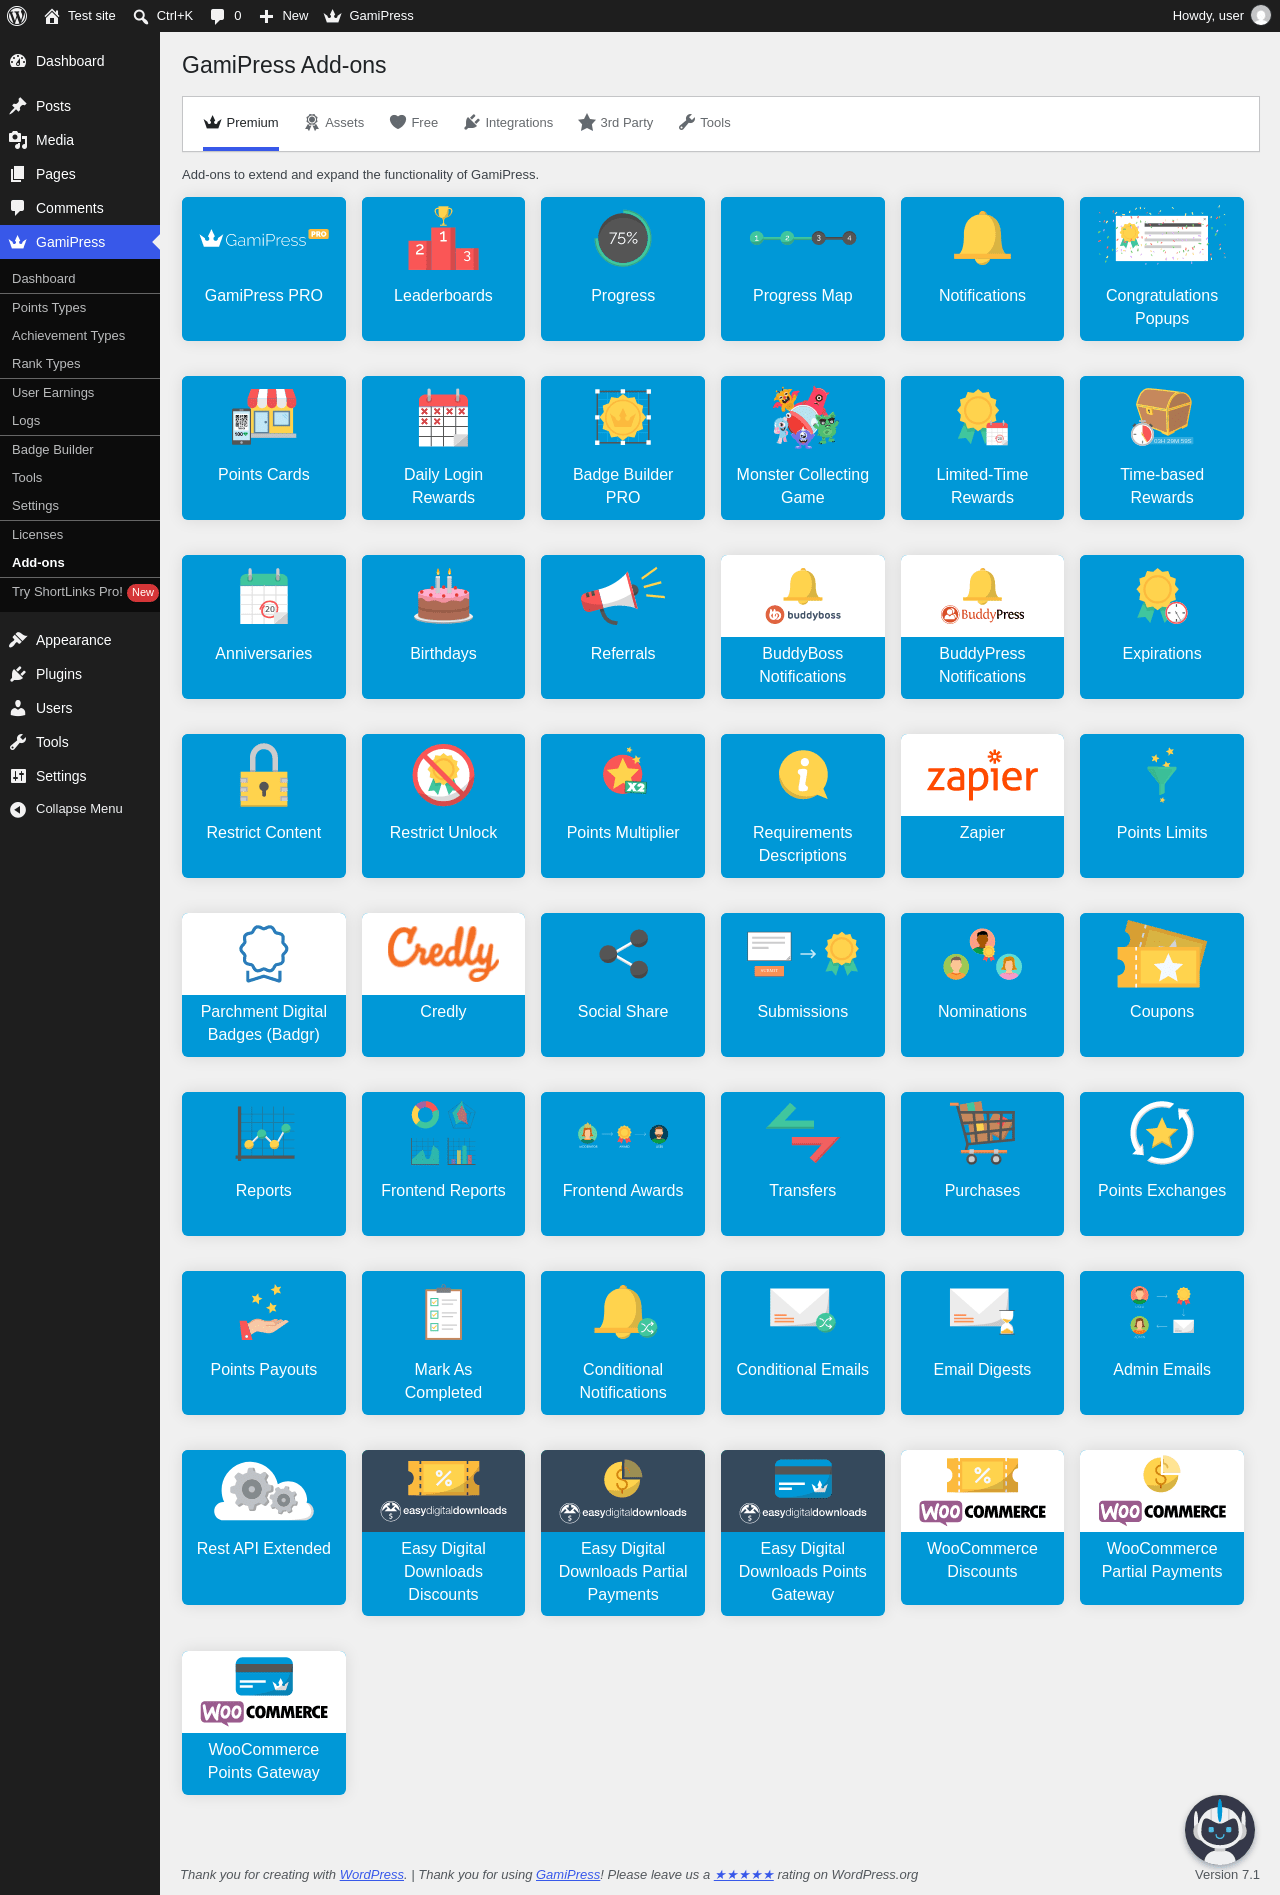Click the Points Limits funnel icon

1162,775
